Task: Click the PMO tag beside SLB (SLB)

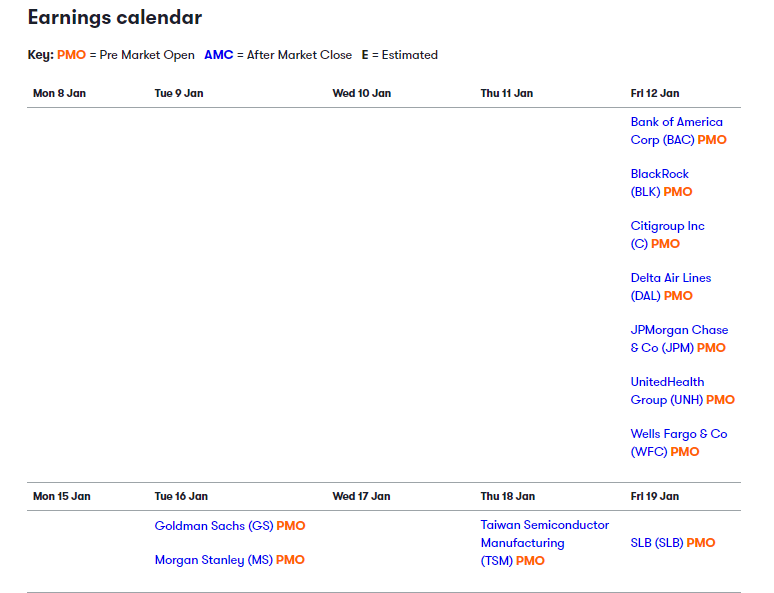Action: 701,543
